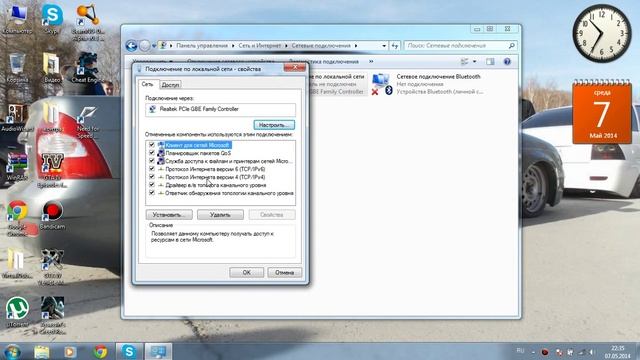Select the Bluetooth network connection item
640x360 pixels.
[427, 84]
